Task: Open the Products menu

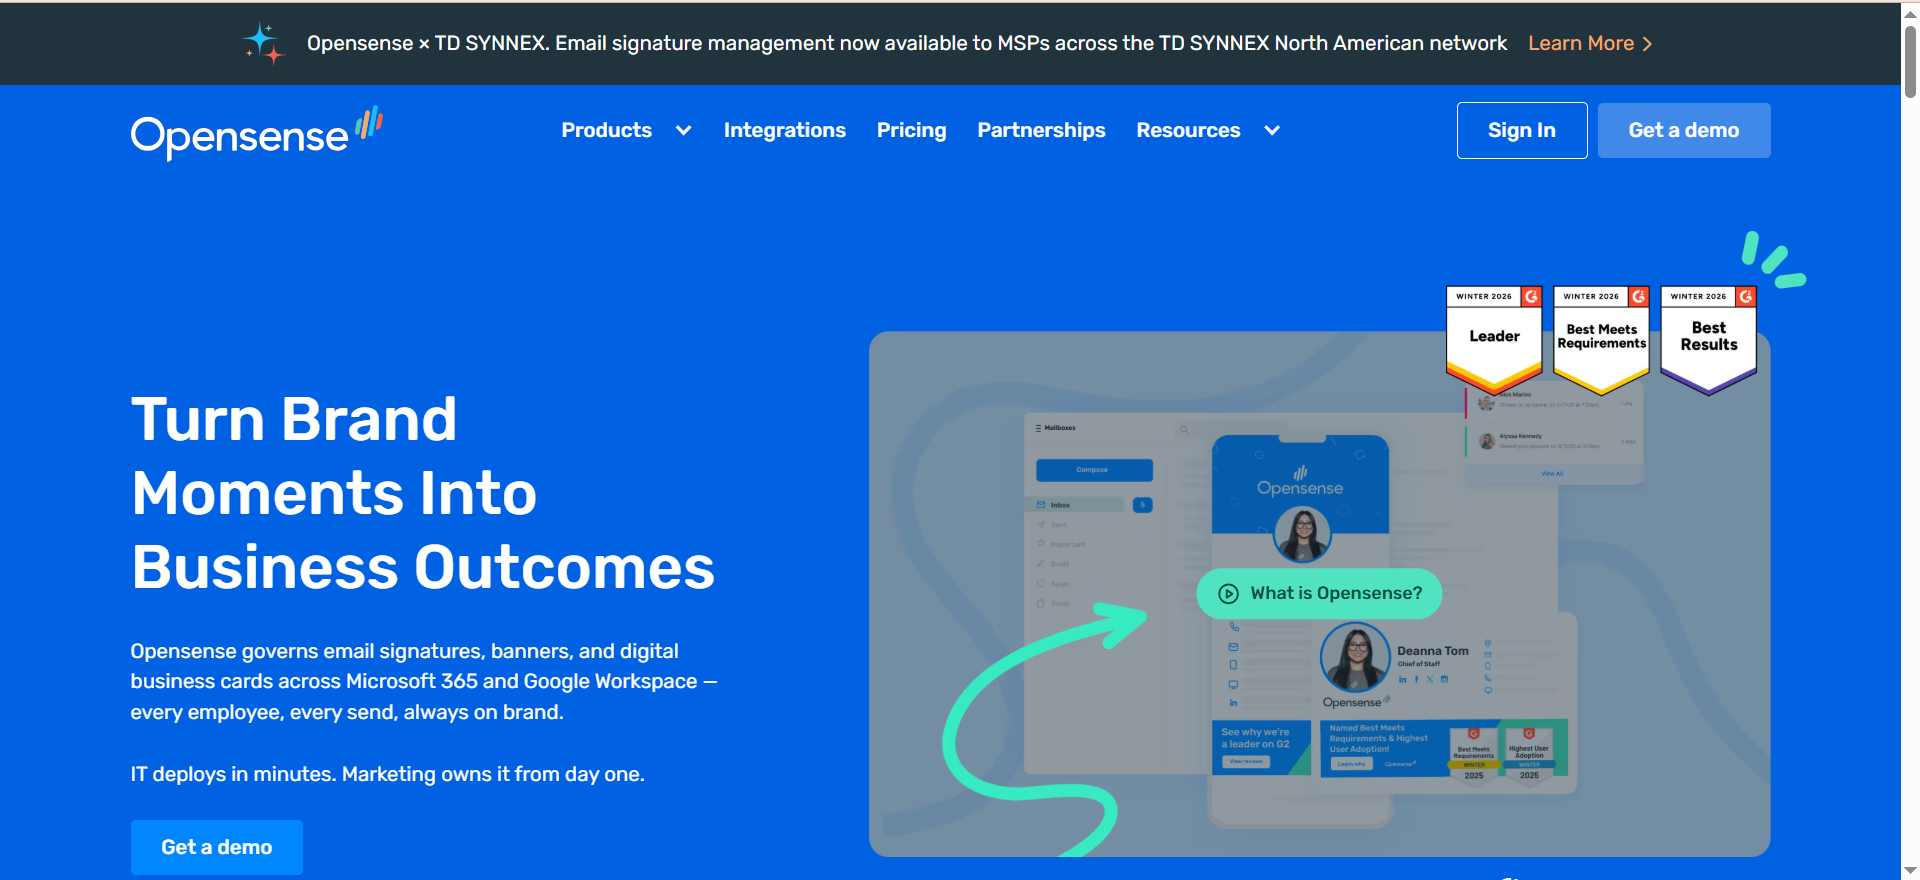Action: tap(606, 131)
